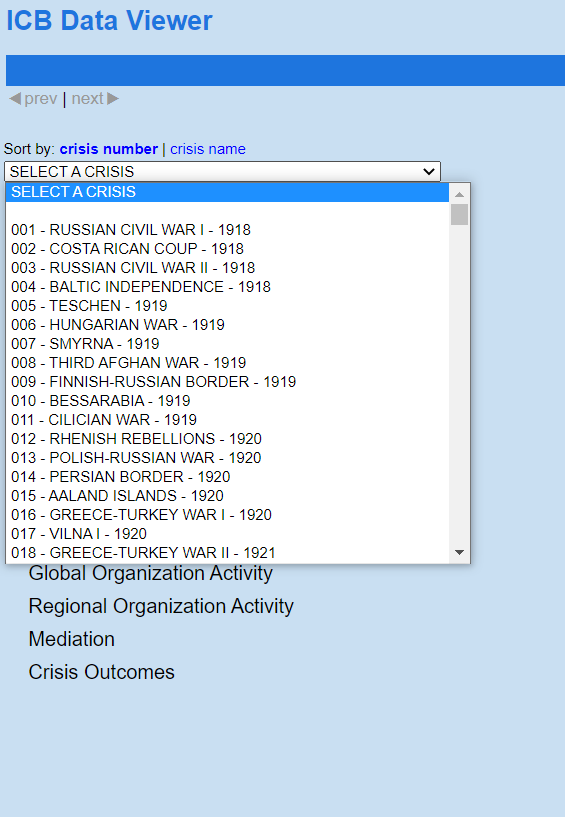Open the Crisis Outcomes section
This screenshot has width=565, height=817.
click(102, 672)
